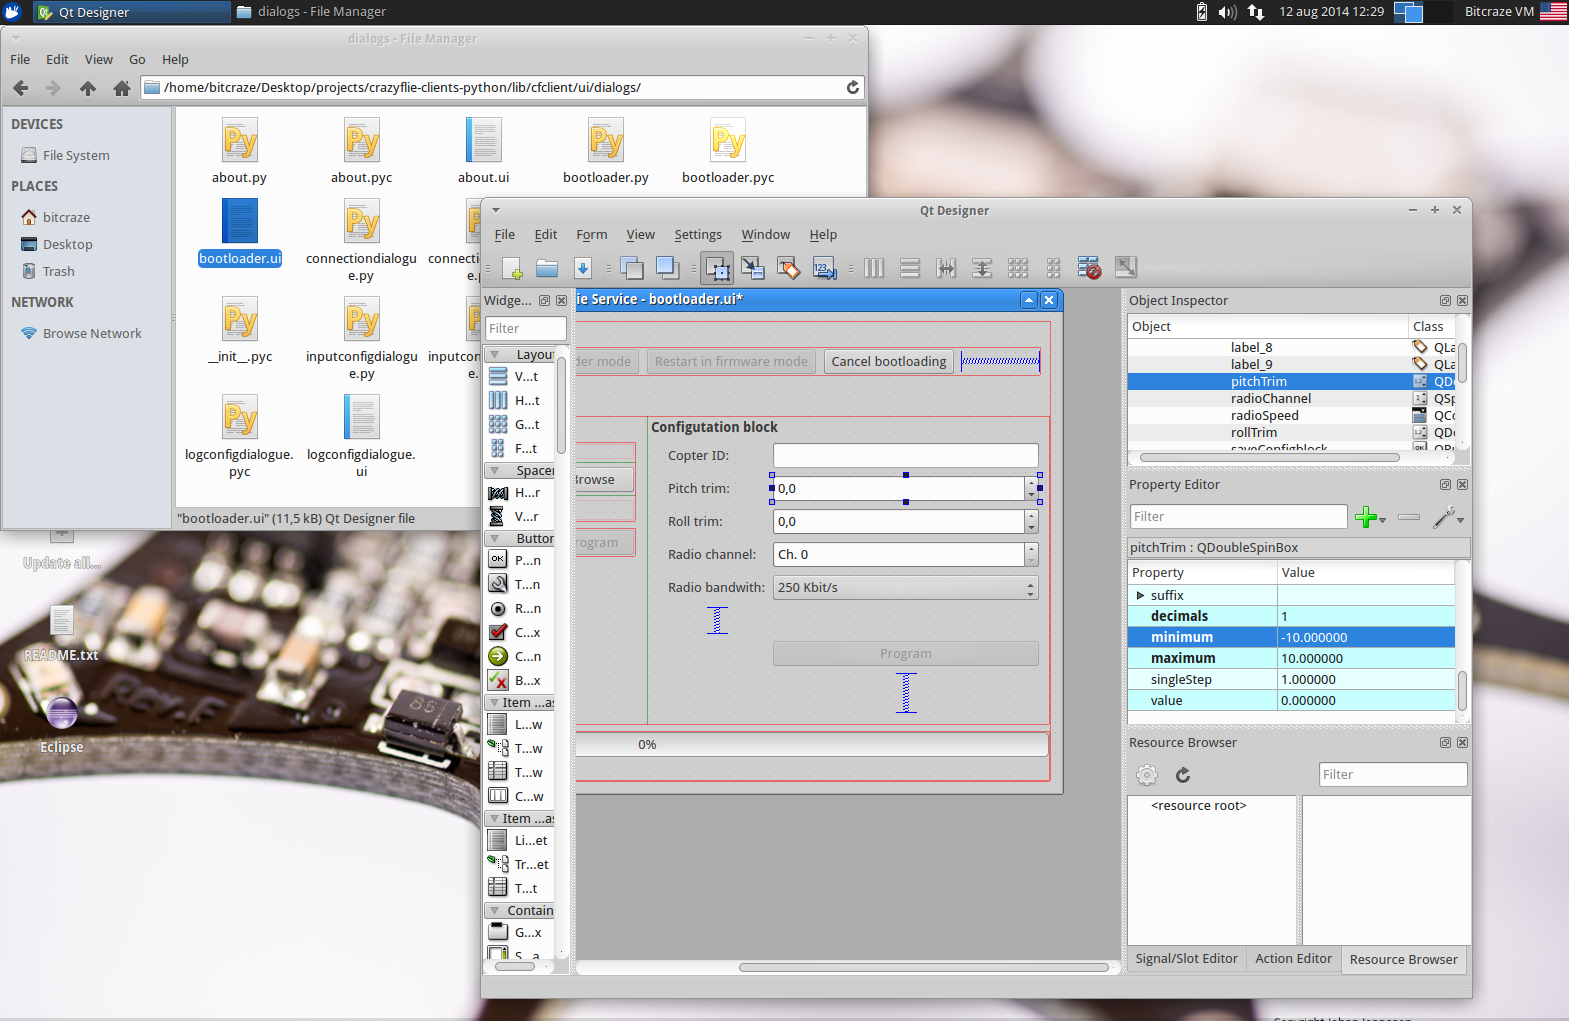Open the Settings menu in Qt Designer
The image size is (1569, 1021).
pos(697,235)
